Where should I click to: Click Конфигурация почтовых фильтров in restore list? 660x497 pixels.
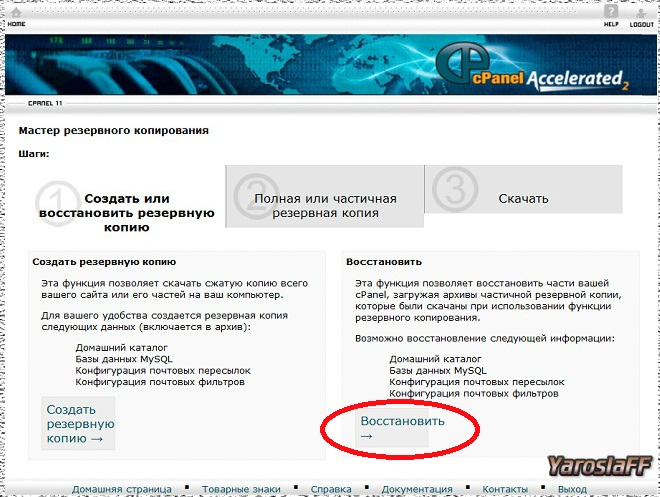tap(474, 393)
